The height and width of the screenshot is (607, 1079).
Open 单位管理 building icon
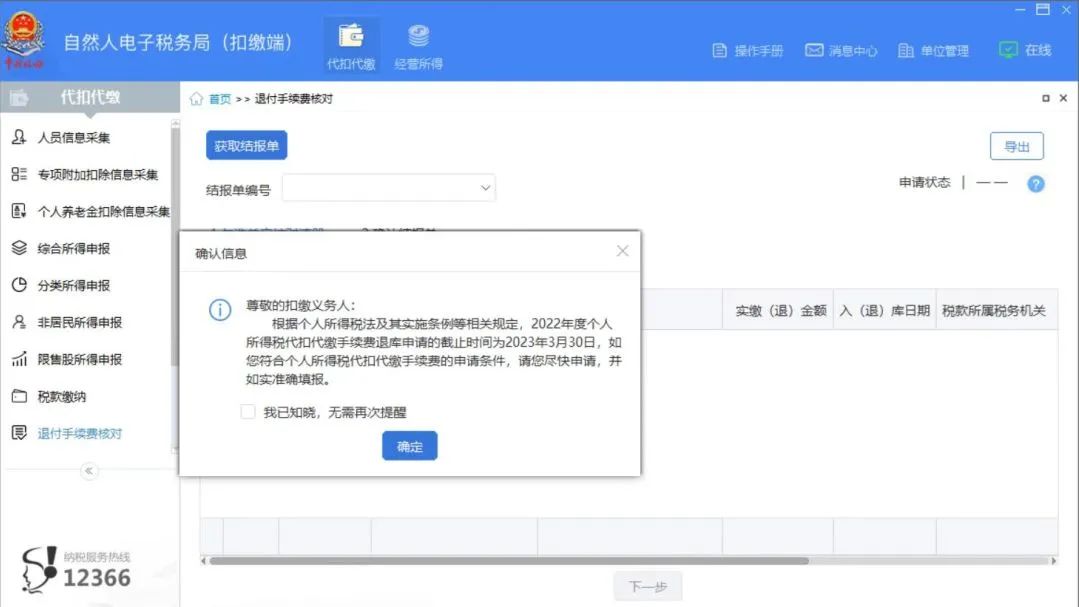pos(906,50)
